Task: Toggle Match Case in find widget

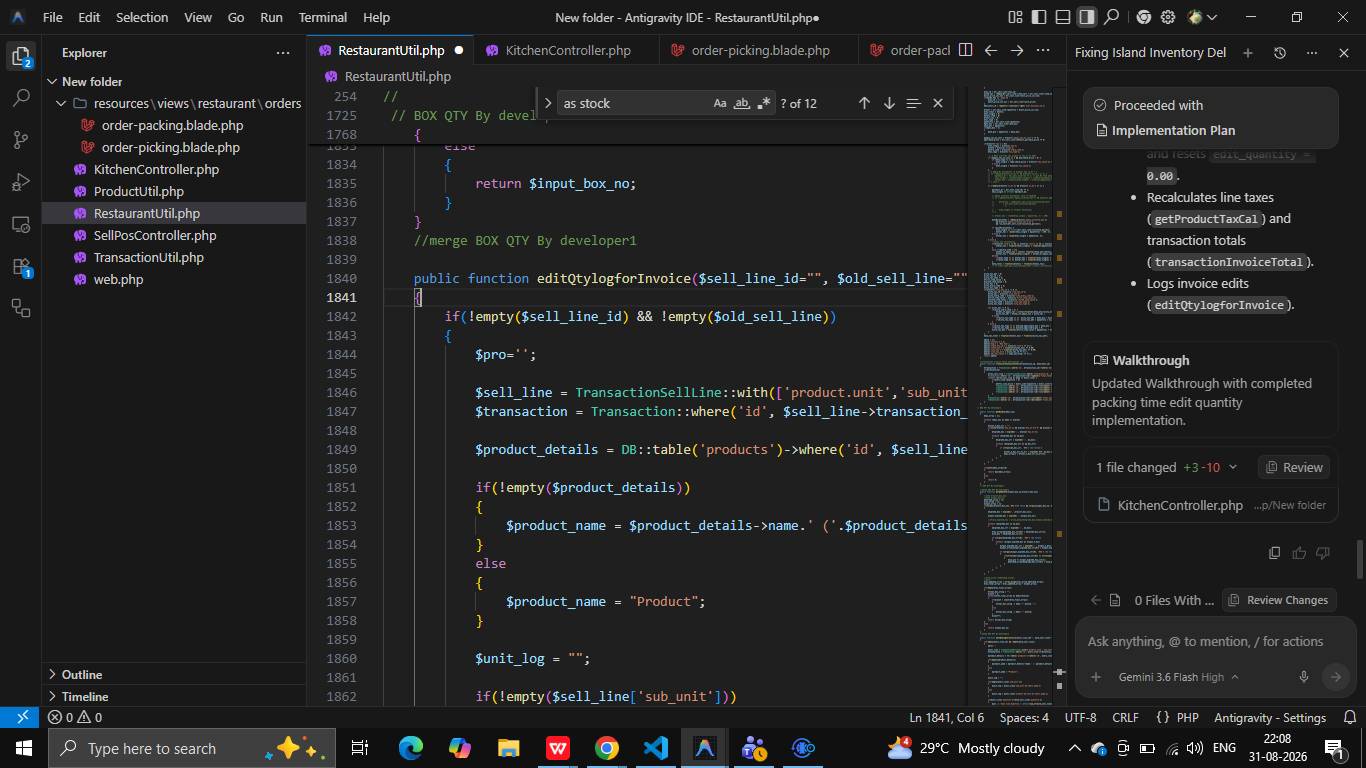Action: (720, 103)
